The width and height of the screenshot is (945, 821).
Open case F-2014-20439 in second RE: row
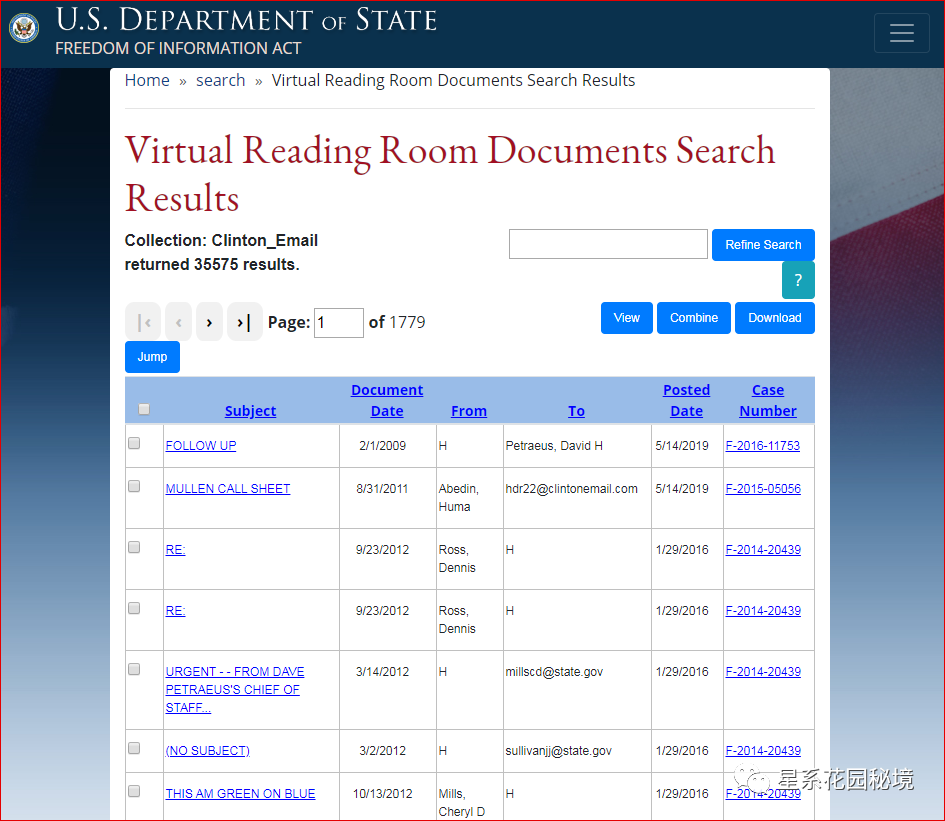[x=763, y=611]
